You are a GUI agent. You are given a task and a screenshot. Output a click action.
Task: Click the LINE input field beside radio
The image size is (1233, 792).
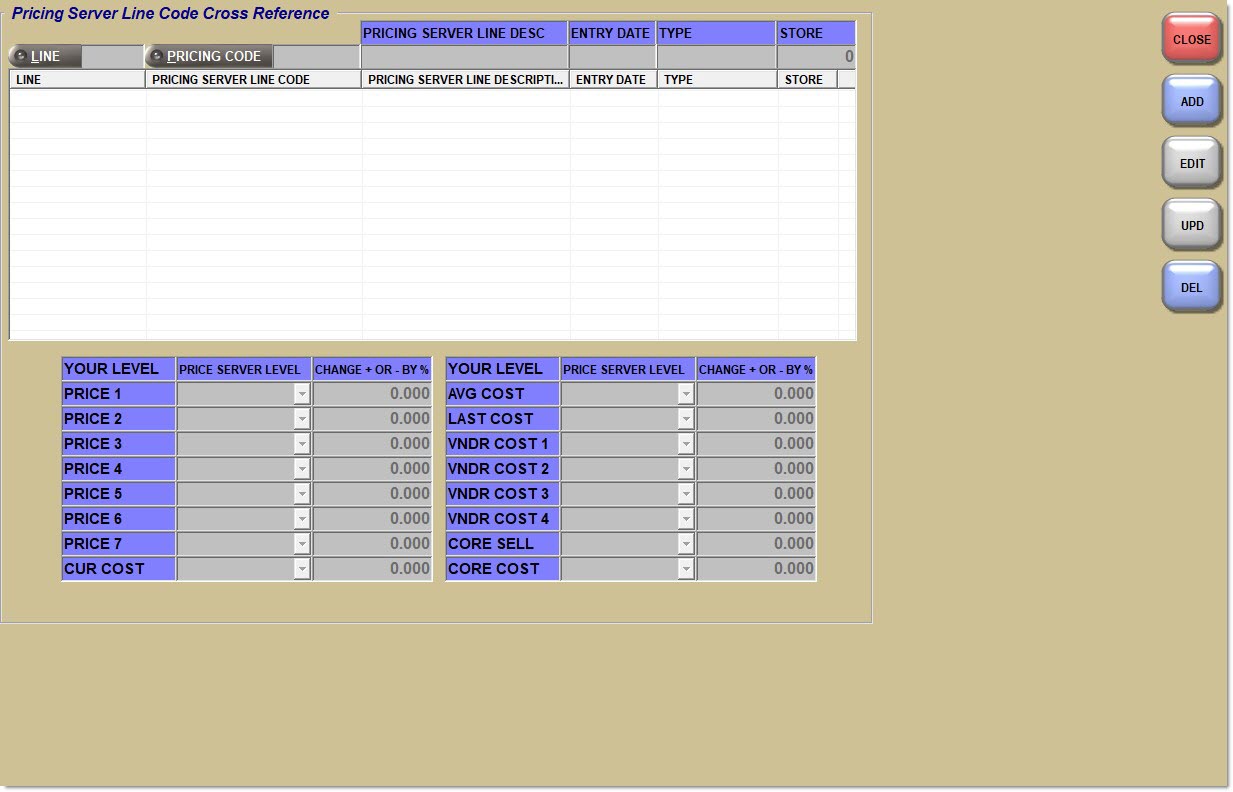click(x=113, y=57)
